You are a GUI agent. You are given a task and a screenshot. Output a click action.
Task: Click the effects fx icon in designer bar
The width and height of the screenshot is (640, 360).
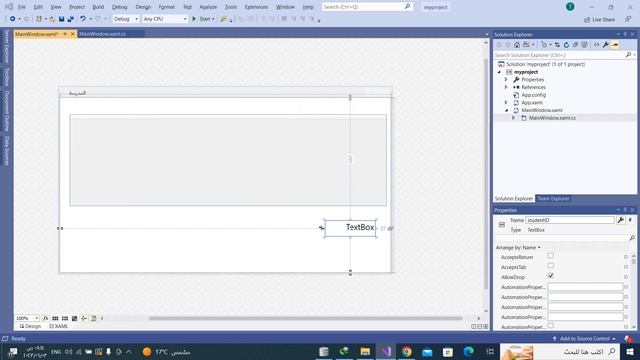pyautogui.click(x=46, y=318)
